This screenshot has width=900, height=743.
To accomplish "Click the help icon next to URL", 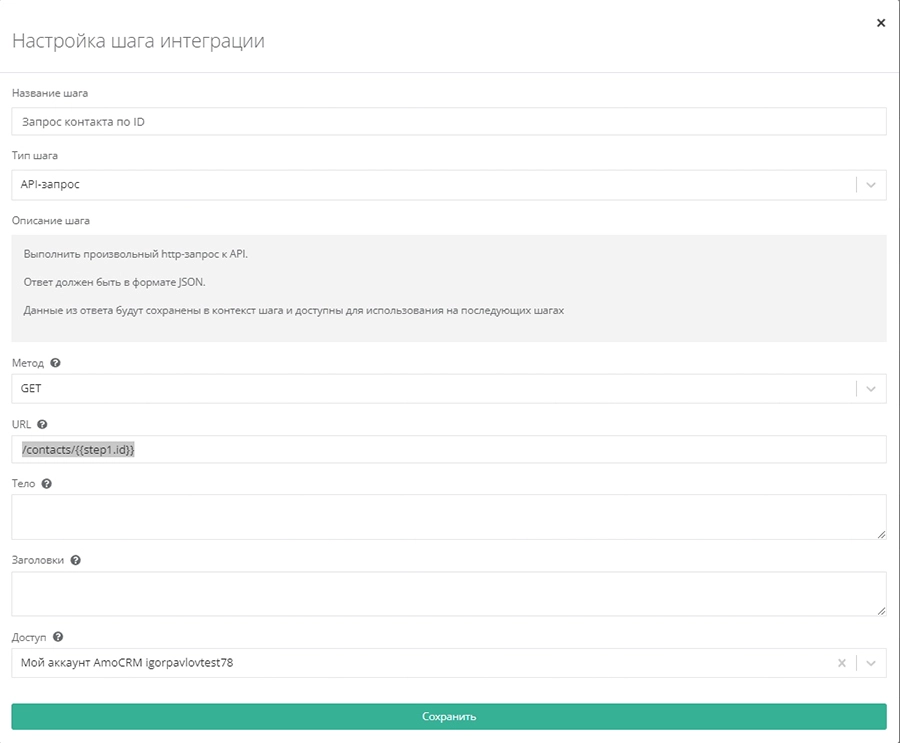I will pos(42,424).
